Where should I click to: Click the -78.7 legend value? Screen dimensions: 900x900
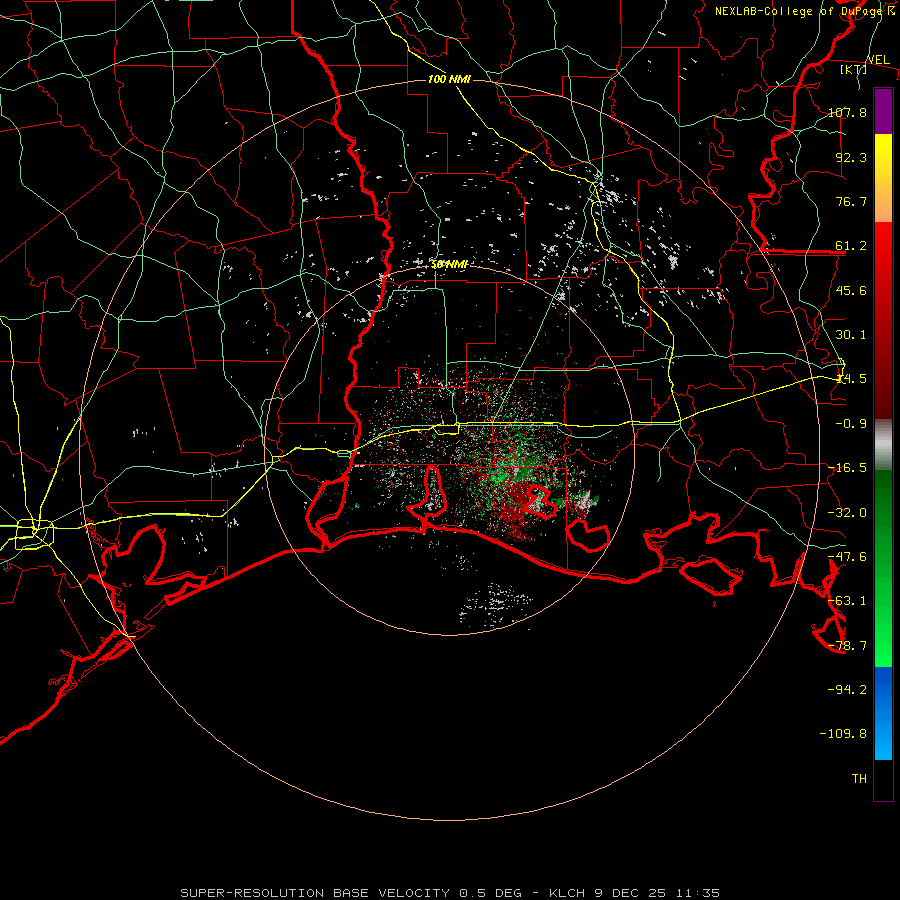coord(847,646)
